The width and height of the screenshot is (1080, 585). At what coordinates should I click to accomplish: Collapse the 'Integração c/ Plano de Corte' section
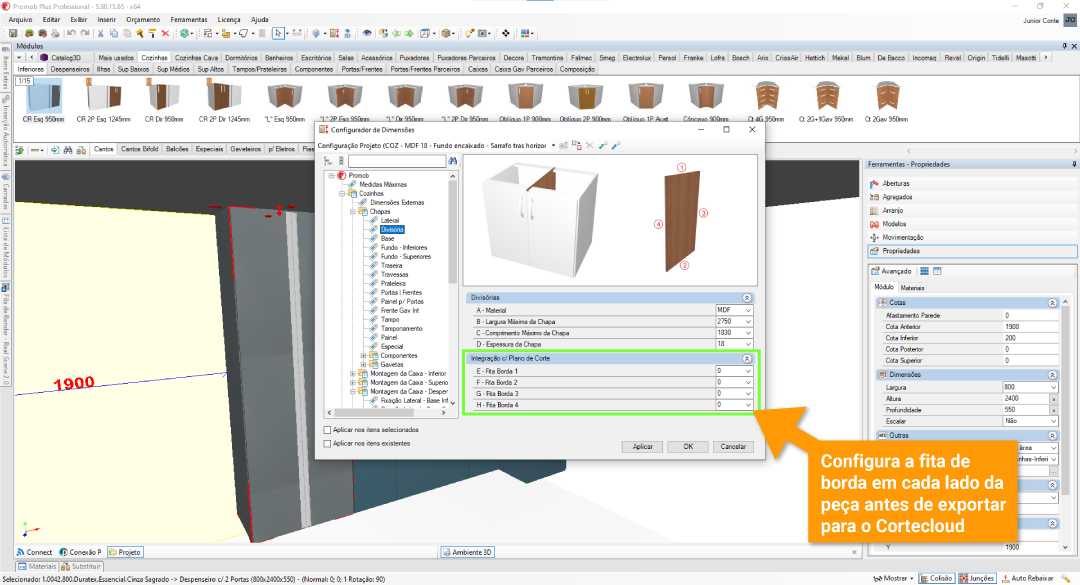coord(746,358)
